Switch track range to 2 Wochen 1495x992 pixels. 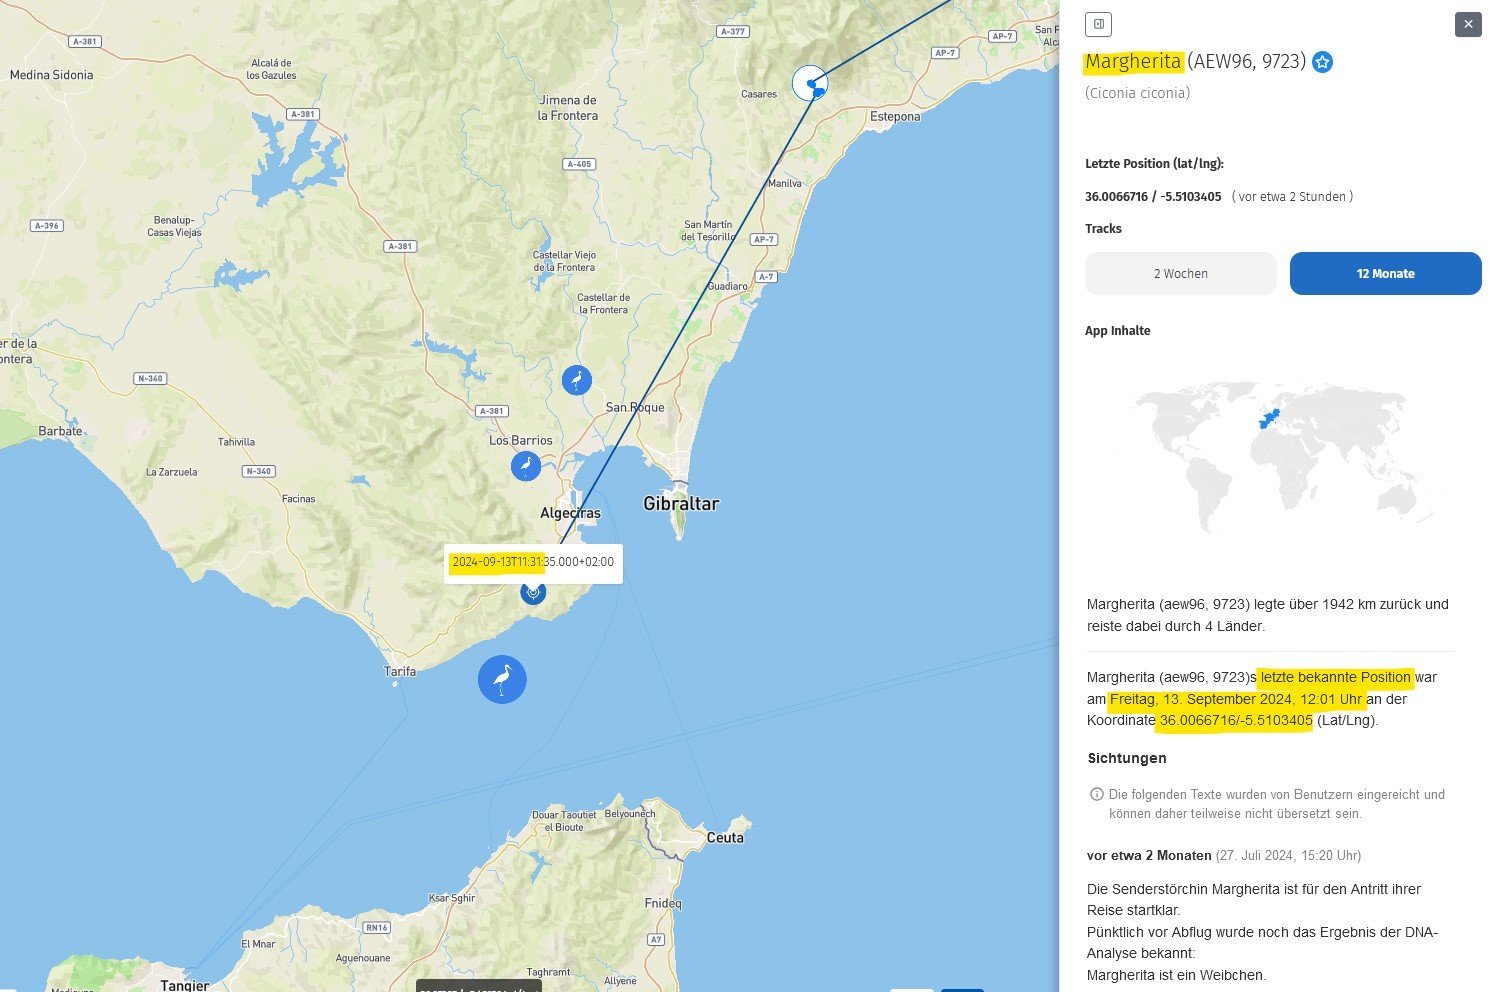click(1180, 273)
